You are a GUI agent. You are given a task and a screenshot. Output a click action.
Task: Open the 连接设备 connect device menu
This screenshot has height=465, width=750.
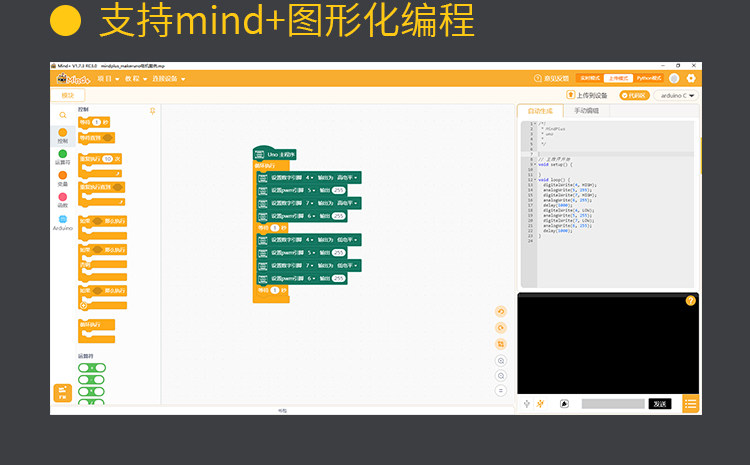pos(168,78)
